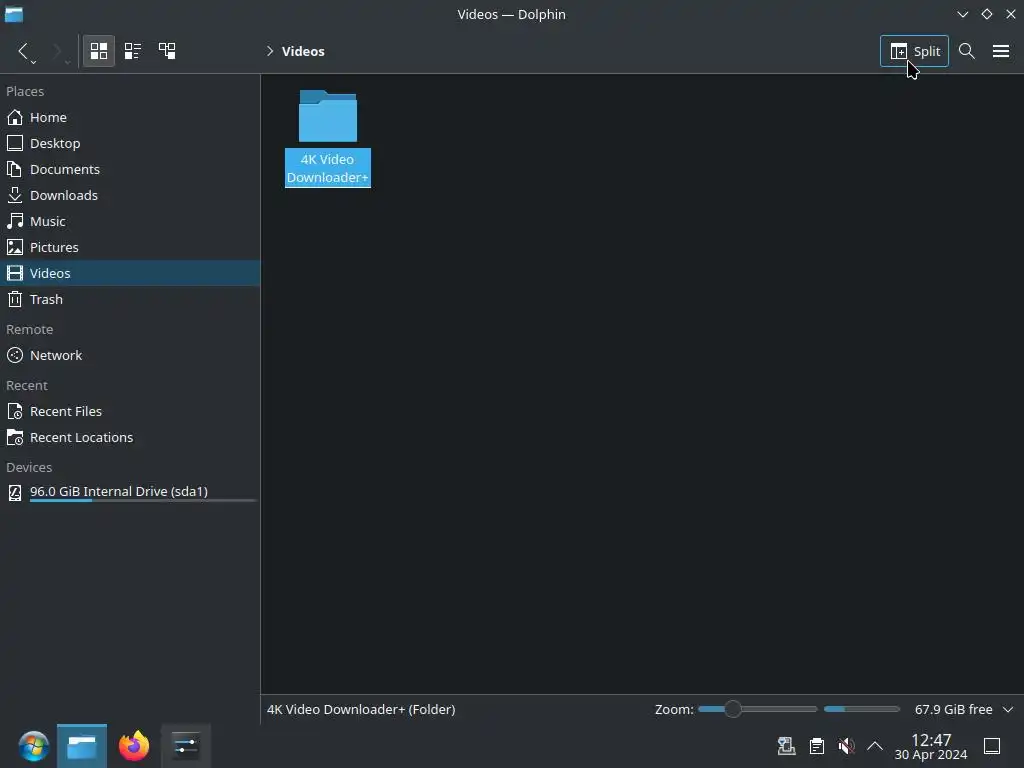Click the Music note icon in Places
Screen dimensions: 1024x768
pos(15,221)
